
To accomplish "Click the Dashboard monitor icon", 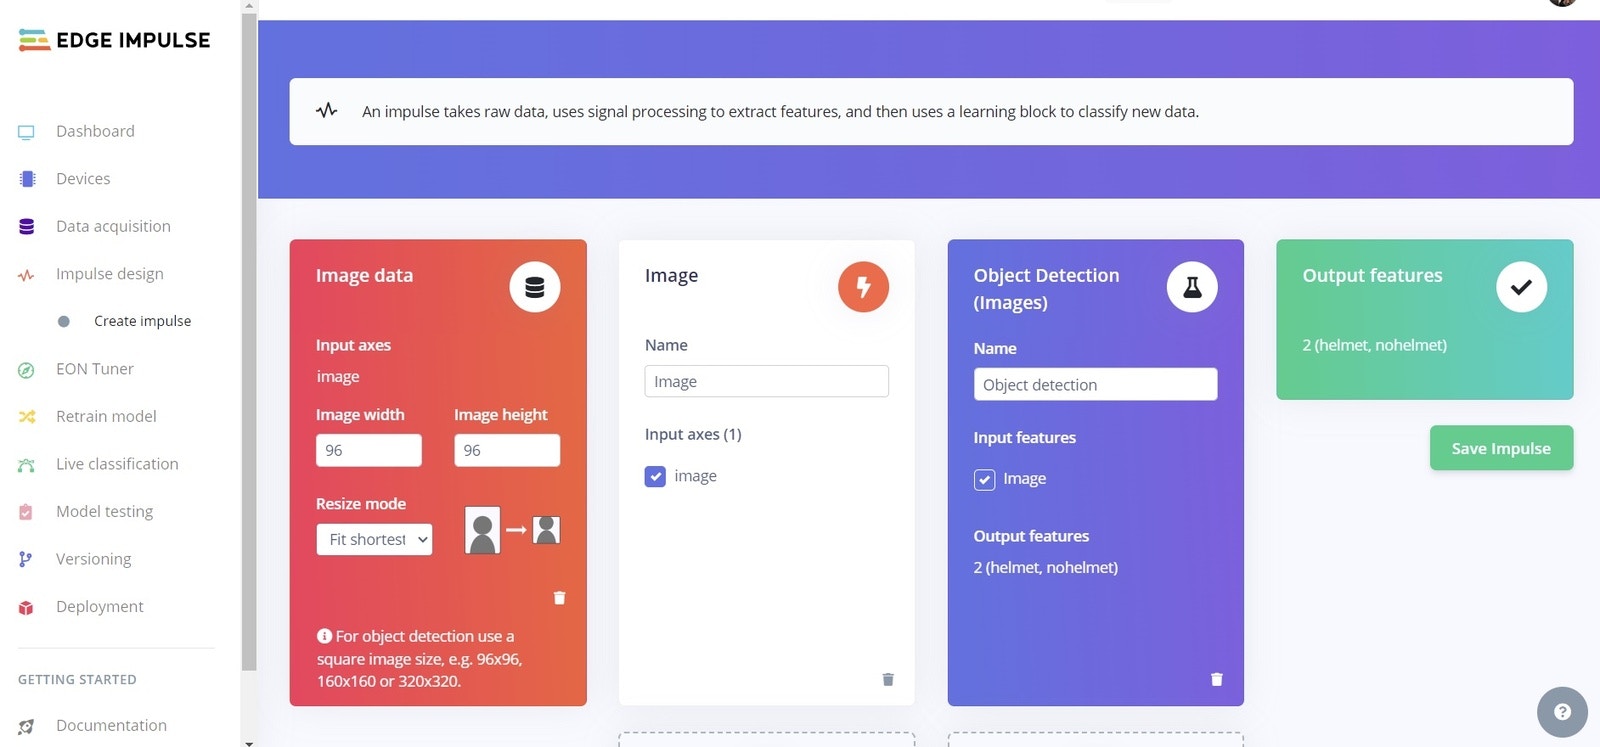I will (26, 132).
